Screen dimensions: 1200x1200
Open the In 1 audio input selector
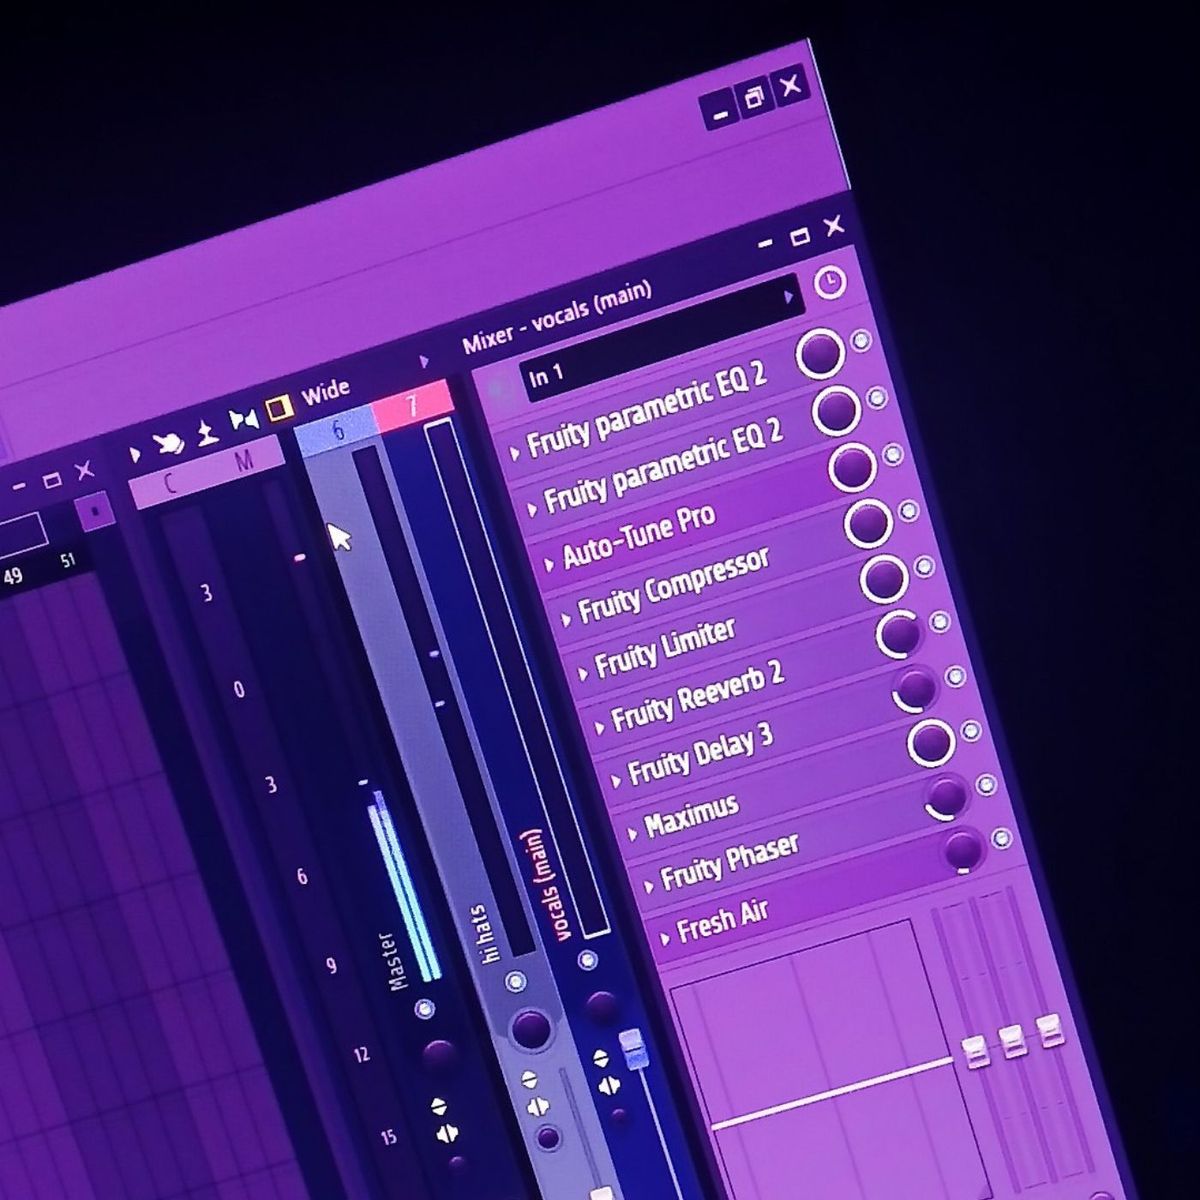663,337
